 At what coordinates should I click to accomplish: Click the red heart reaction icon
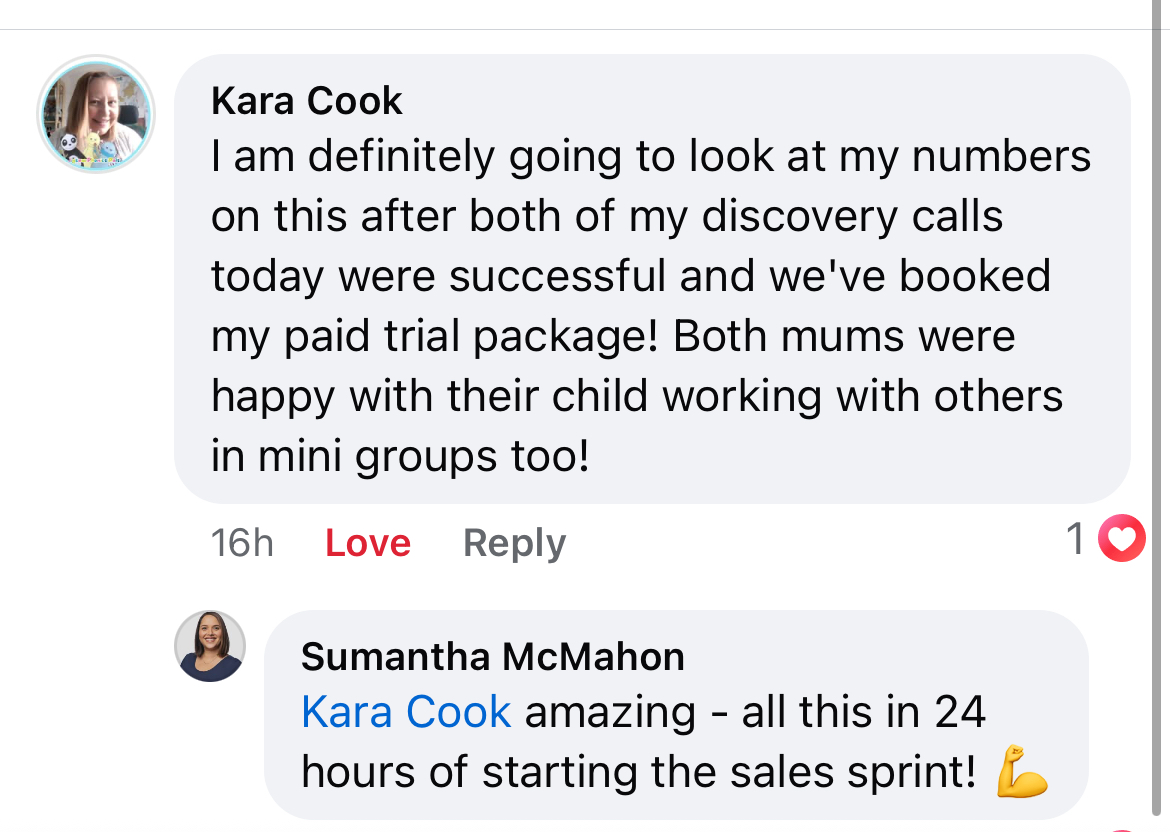point(1121,540)
